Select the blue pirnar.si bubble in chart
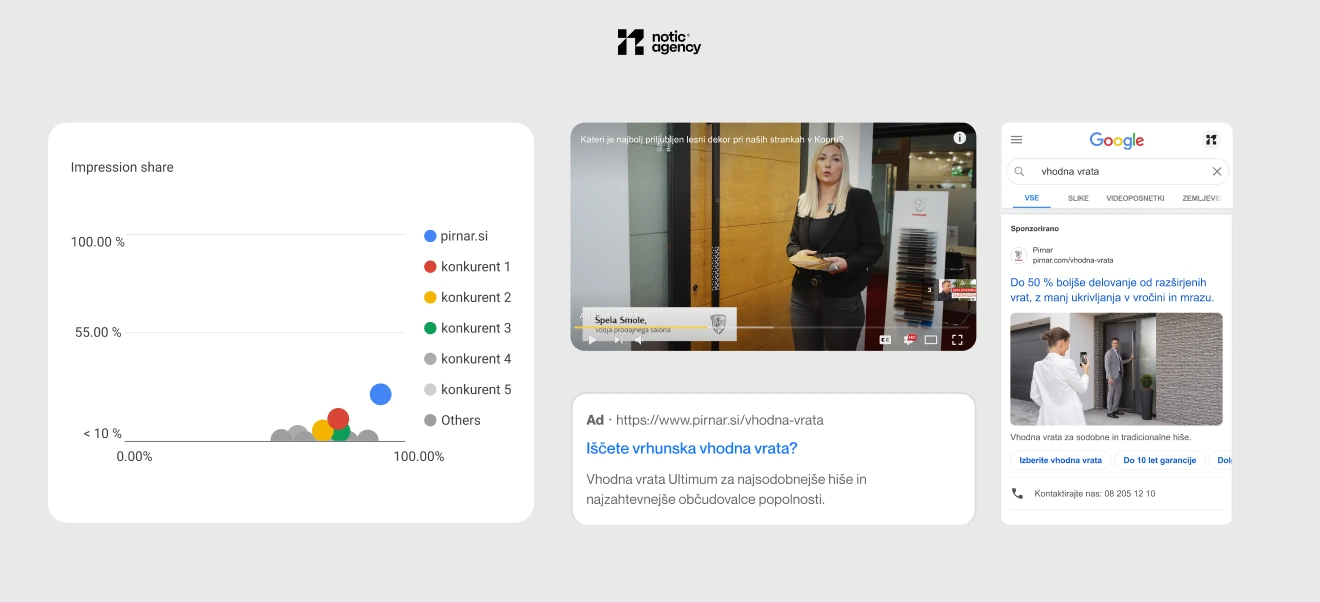 tap(380, 394)
